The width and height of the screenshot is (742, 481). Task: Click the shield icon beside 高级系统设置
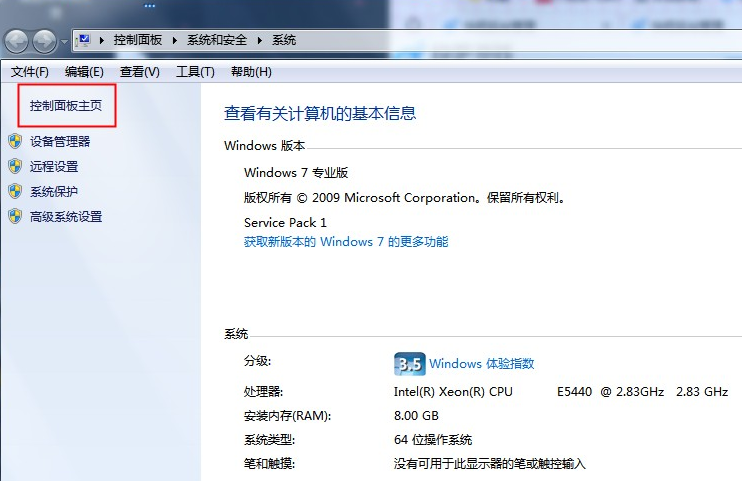pyautogui.click(x=15, y=217)
